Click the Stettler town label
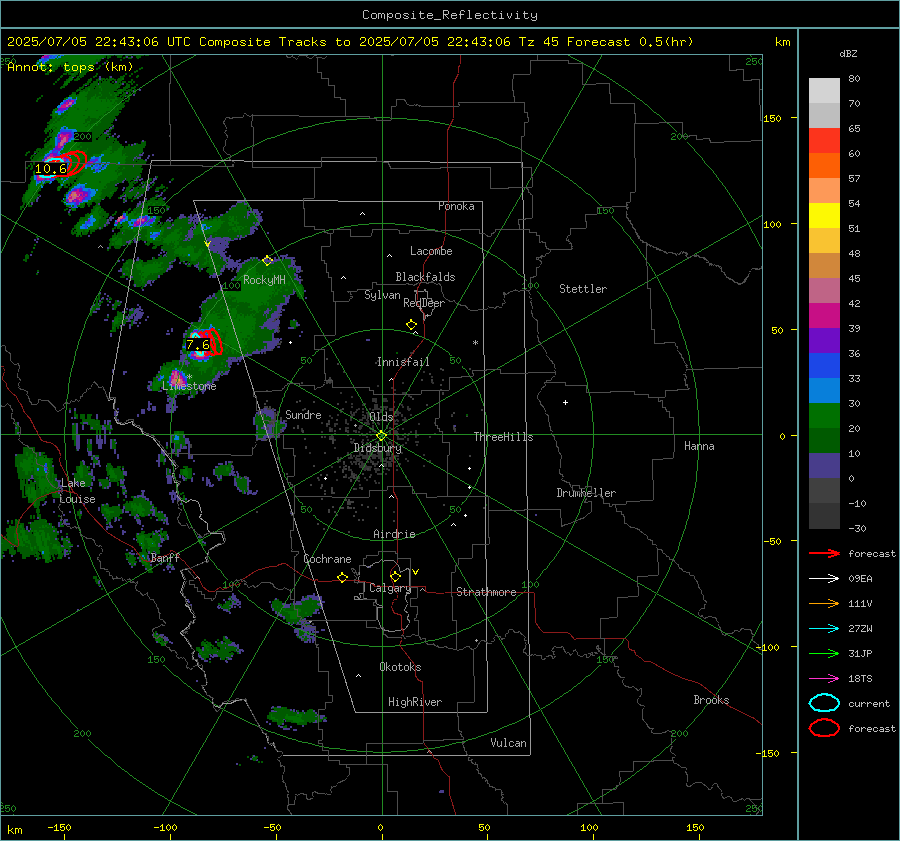Viewport: 900px width, 841px height. pyautogui.click(x=583, y=289)
